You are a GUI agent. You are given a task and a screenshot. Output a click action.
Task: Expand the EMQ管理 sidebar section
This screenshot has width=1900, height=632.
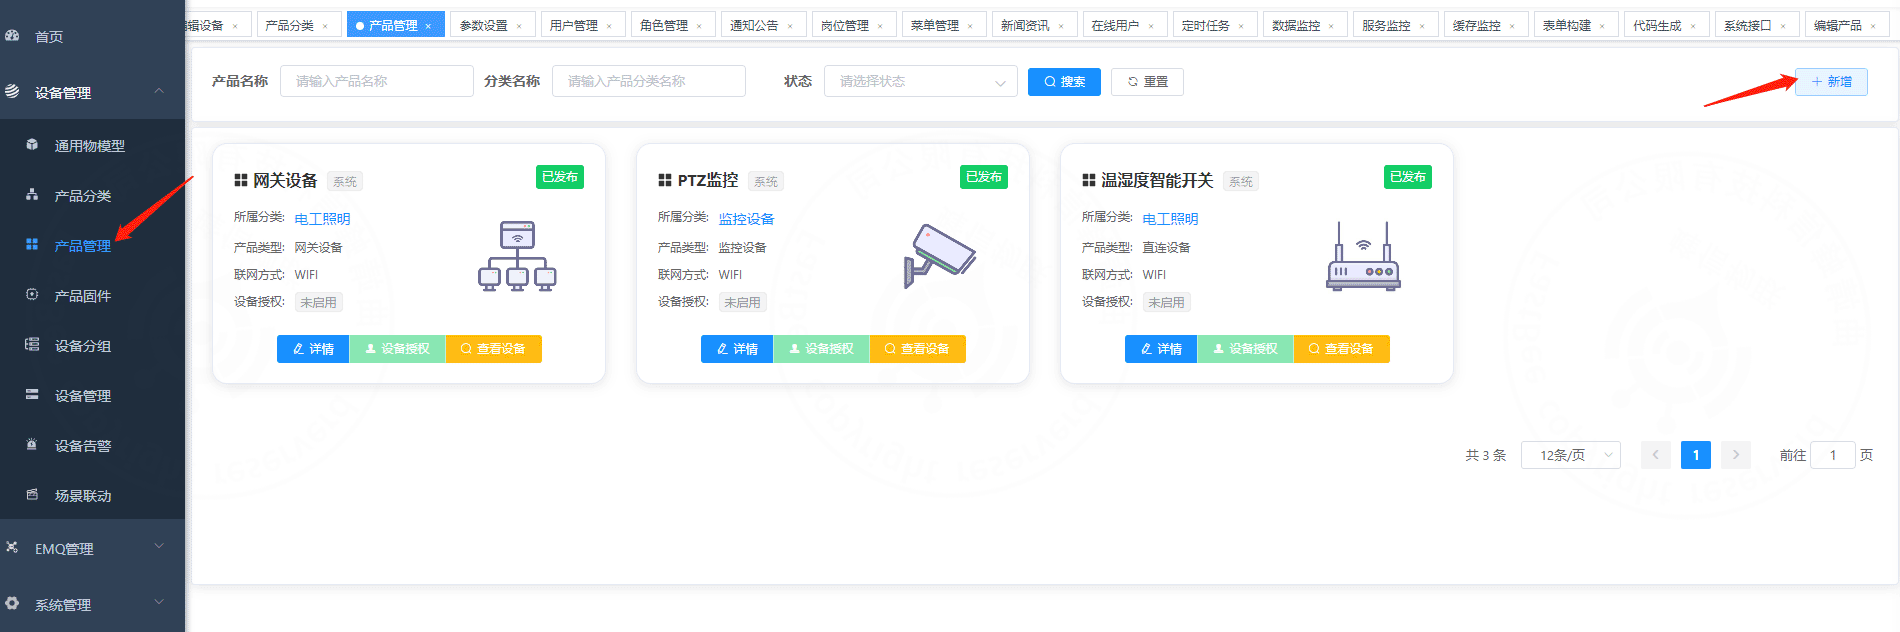[159, 547]
